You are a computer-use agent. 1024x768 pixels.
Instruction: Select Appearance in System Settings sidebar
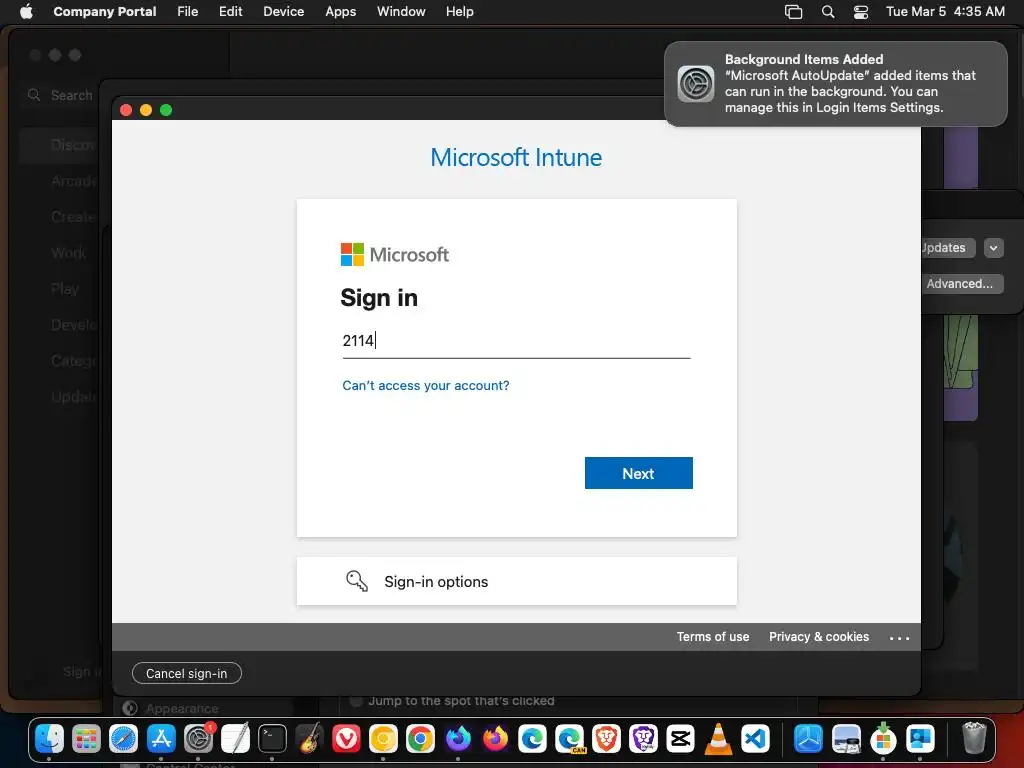pyautogui.click(x=182, y=709)
